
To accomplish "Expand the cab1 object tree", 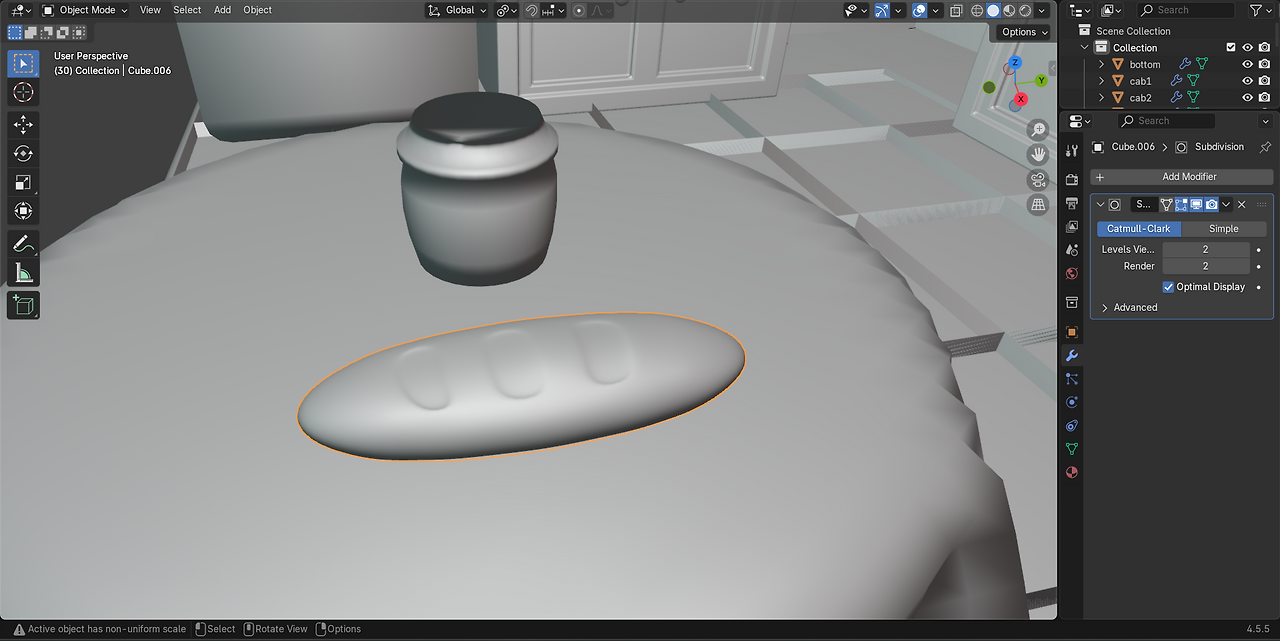I will pyautogui.click(x=1102, y=81).
